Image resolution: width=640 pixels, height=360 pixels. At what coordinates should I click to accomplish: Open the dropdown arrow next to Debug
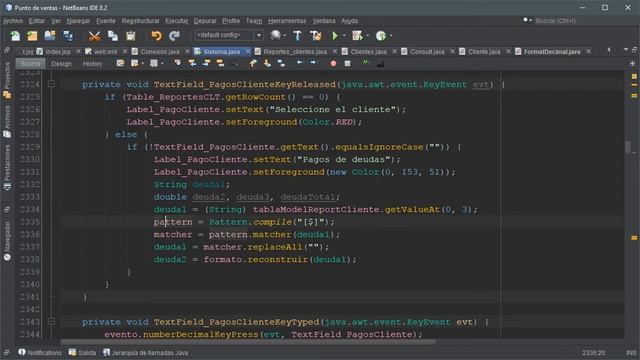coord(368,36)
